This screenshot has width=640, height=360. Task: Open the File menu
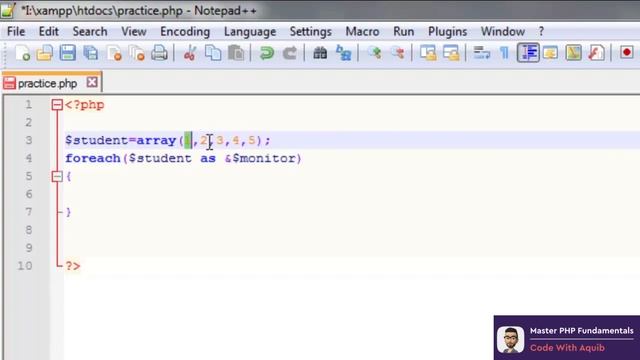point(16,31)
